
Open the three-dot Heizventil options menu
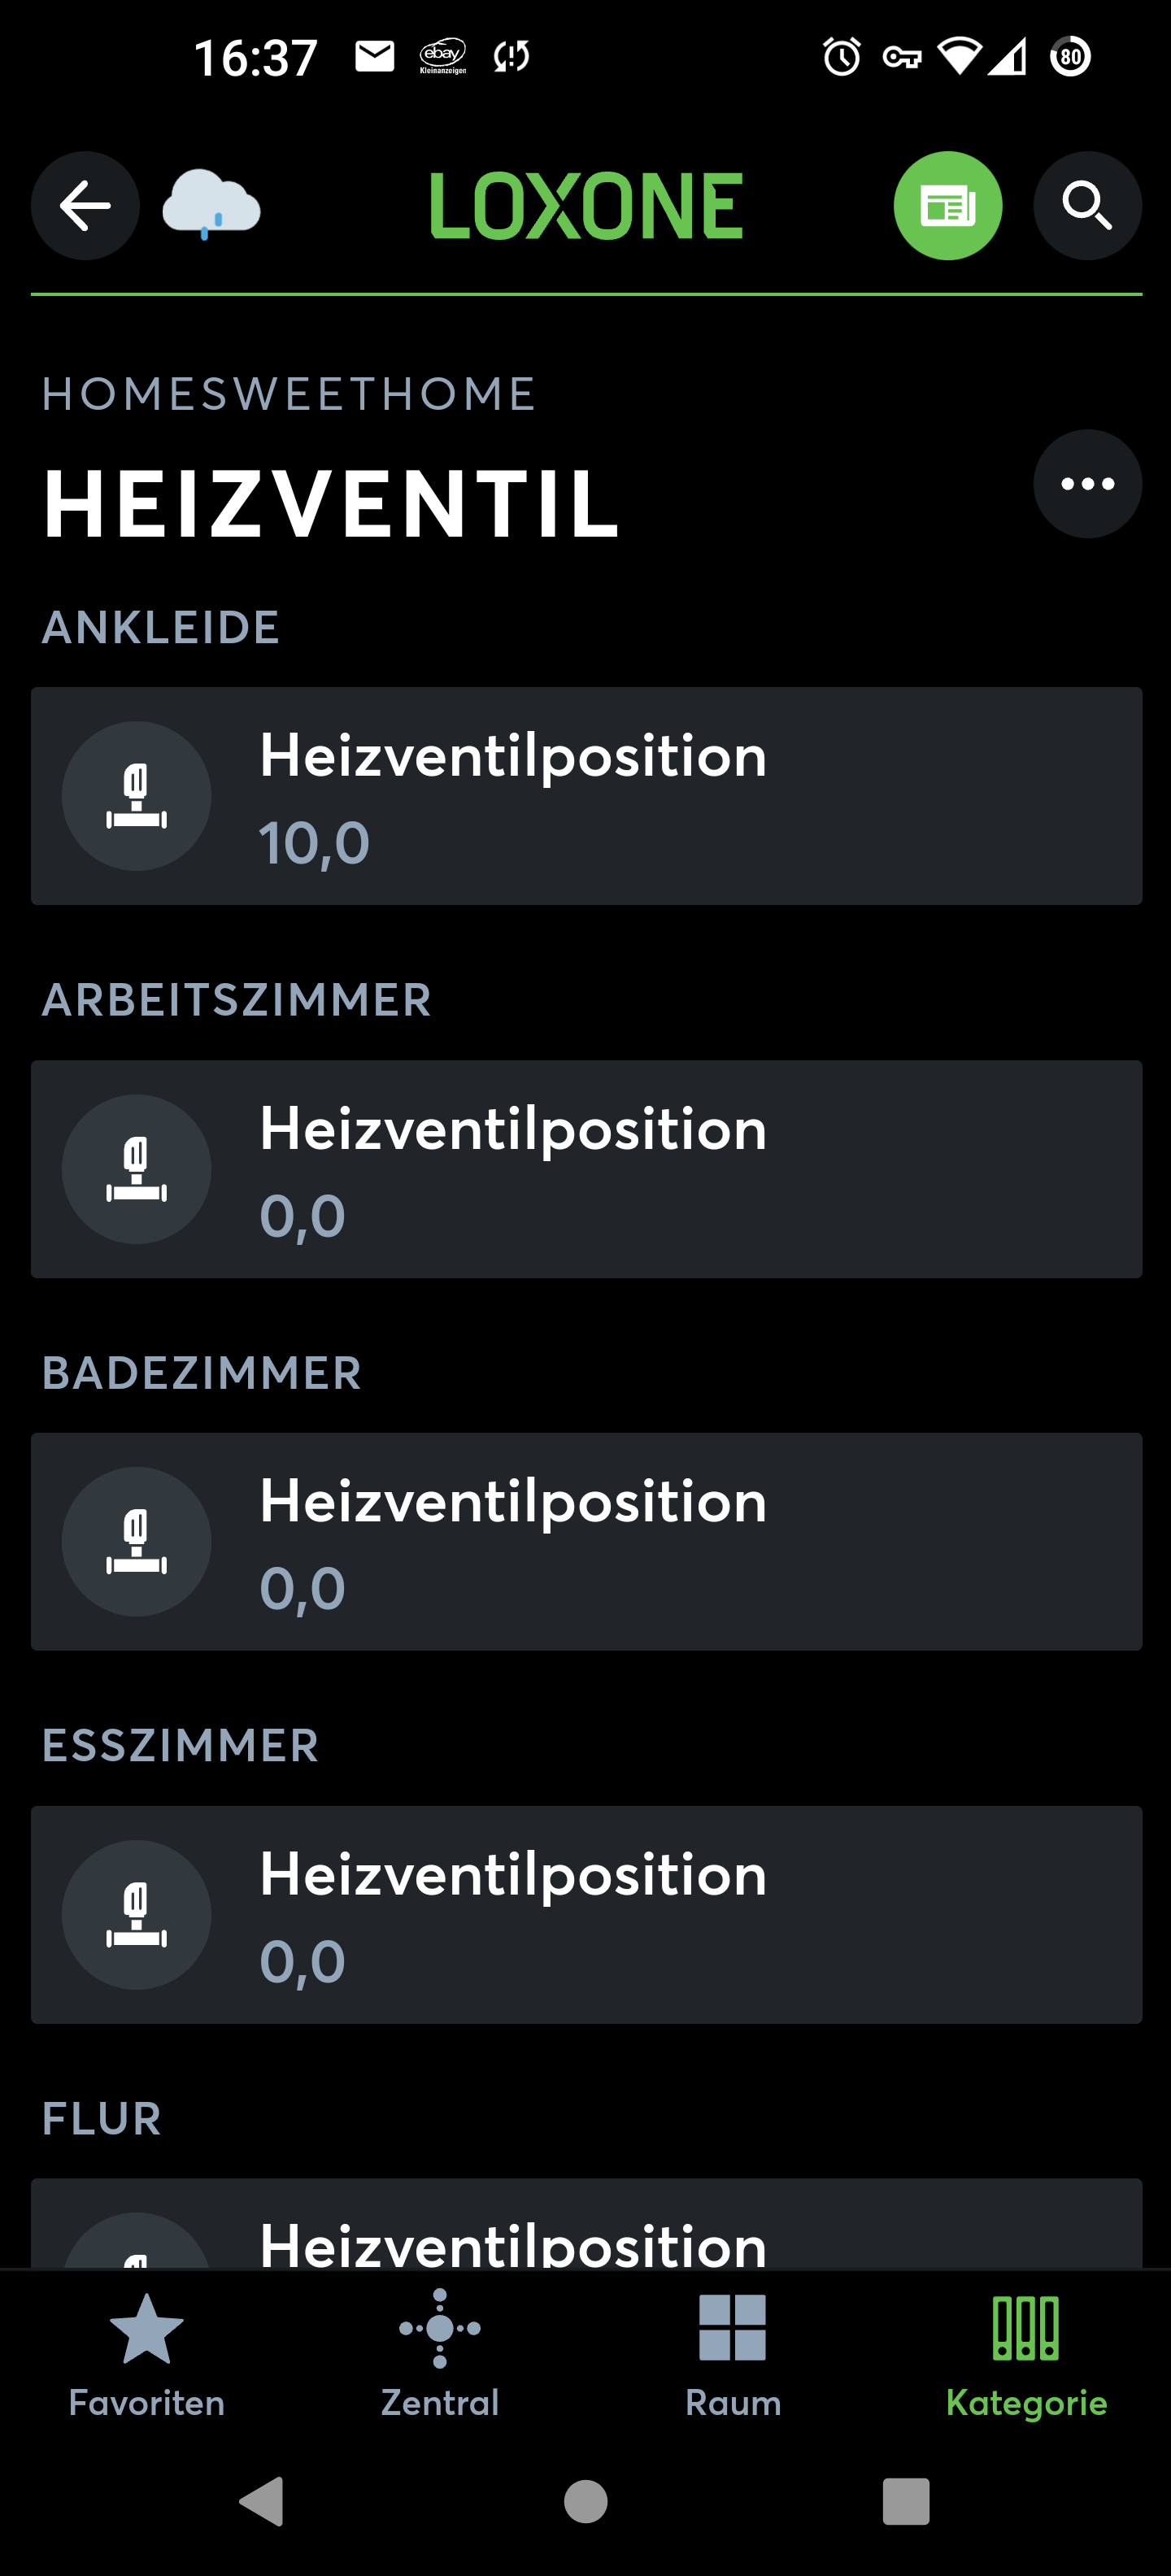click(1087, 484)
